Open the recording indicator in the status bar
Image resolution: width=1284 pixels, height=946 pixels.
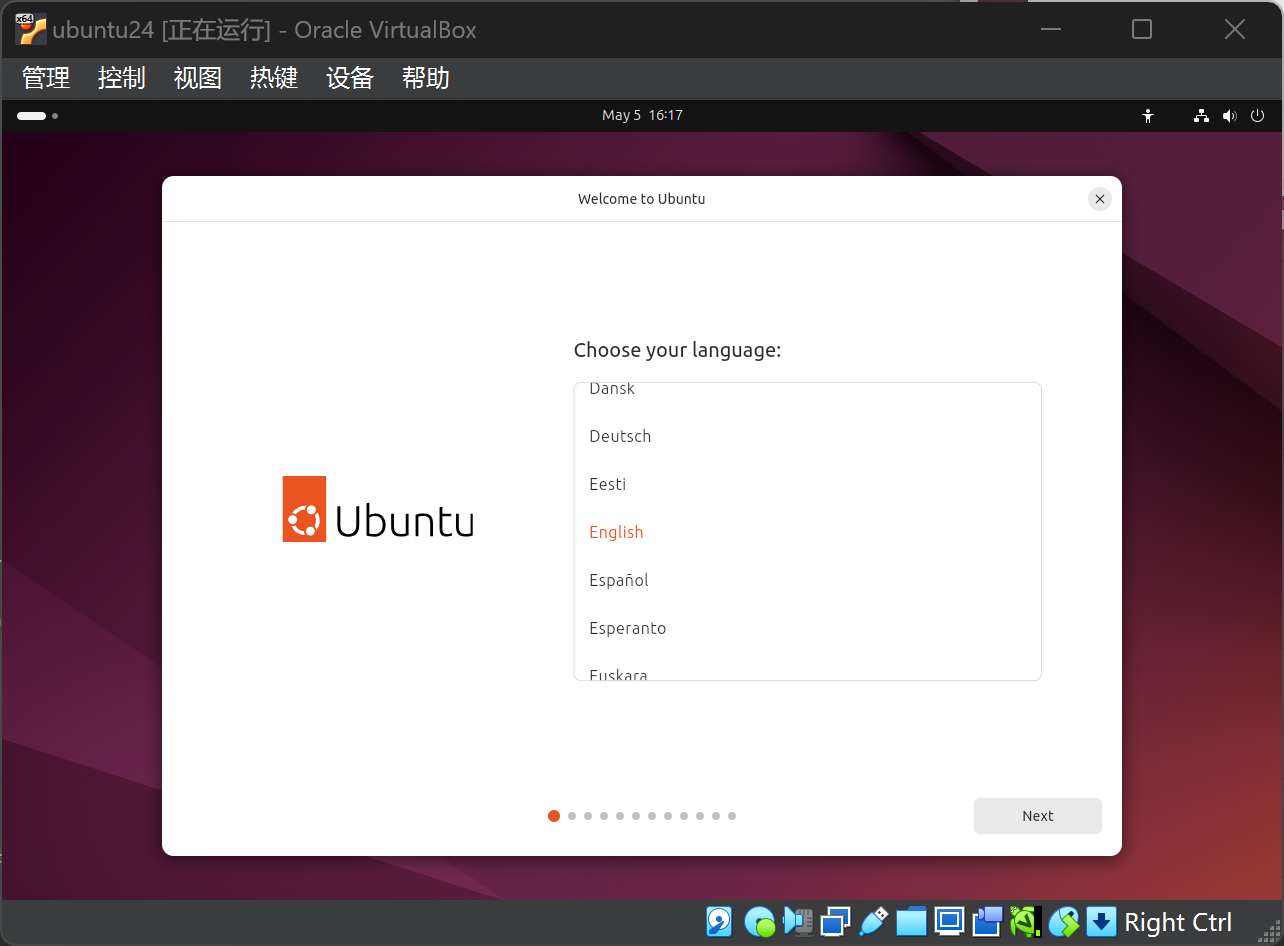point(988,921)
